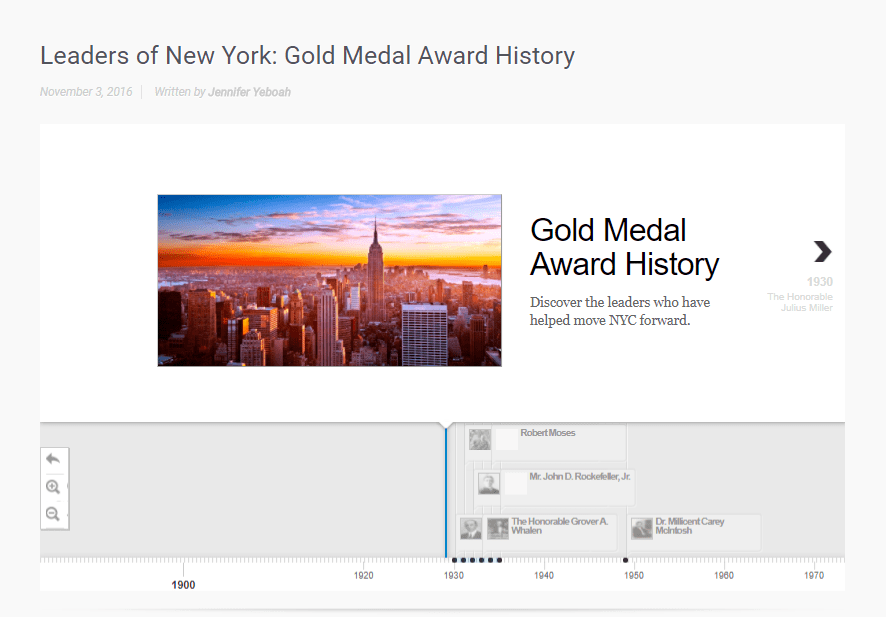
Task: Click the return to start arrow icon
Action: [x=53, y=459]
